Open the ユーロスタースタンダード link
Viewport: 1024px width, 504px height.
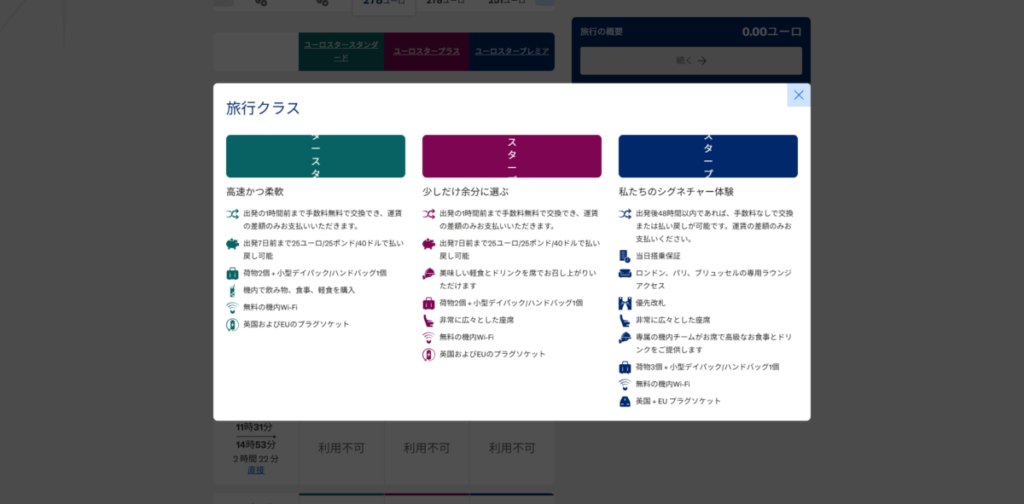pos(341,52)
